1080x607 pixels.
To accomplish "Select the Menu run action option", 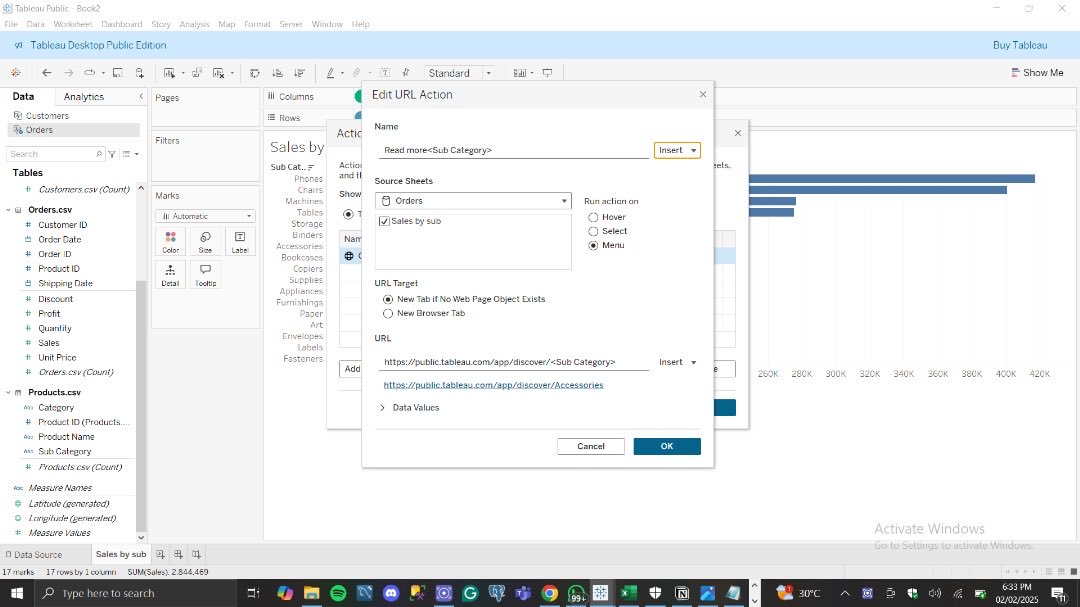I will [x=593, y=245].
